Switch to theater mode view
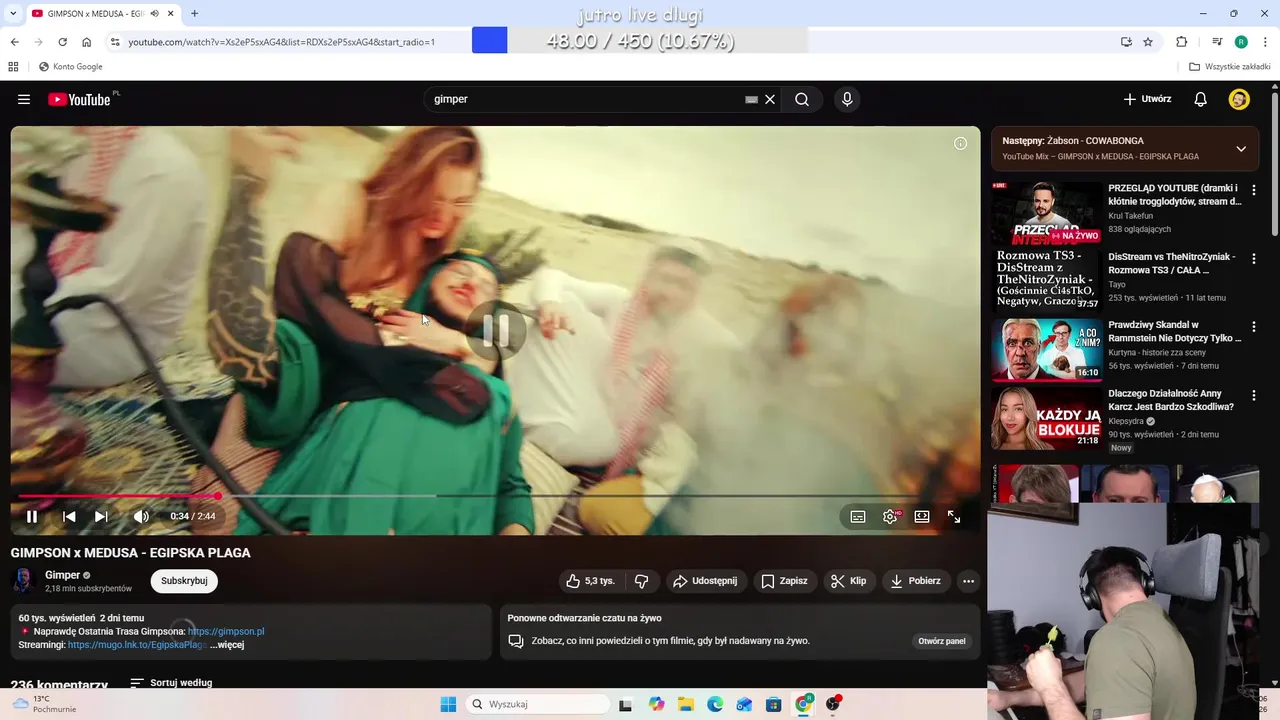 tap(922, 516)
